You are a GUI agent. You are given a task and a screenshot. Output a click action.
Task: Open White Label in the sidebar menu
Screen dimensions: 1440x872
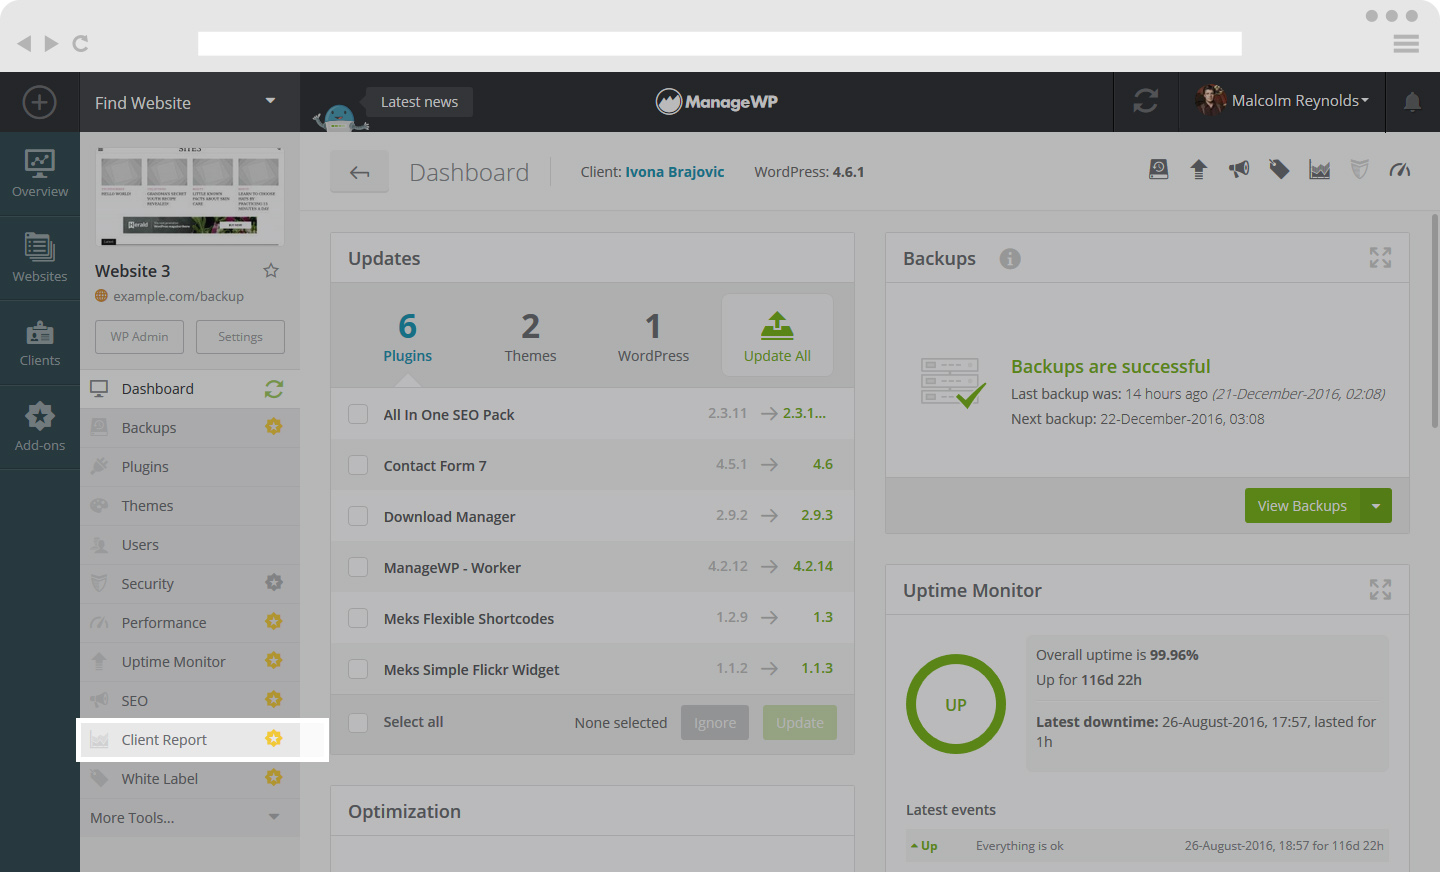(190, 779)
